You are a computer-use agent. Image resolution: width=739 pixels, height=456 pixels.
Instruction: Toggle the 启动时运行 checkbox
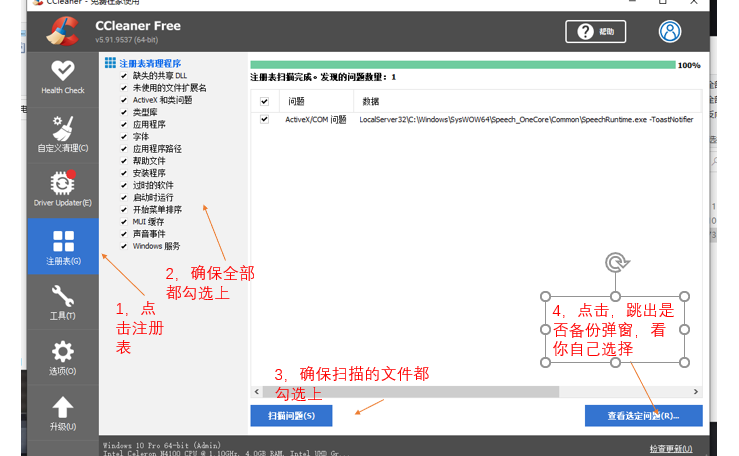coord(124,197)
